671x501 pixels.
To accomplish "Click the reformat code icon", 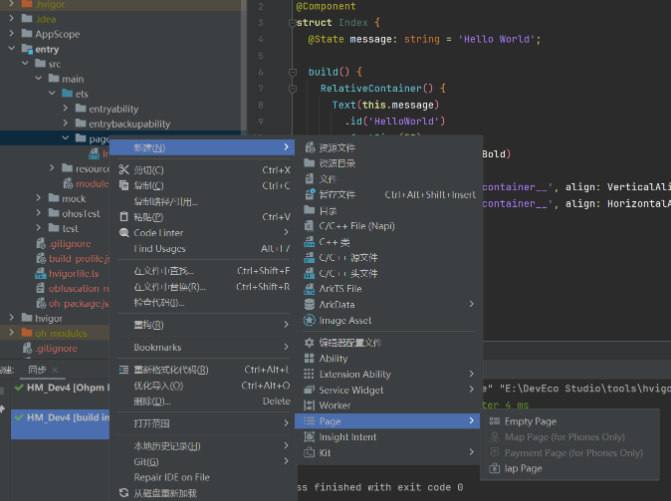I will (124, 370).
